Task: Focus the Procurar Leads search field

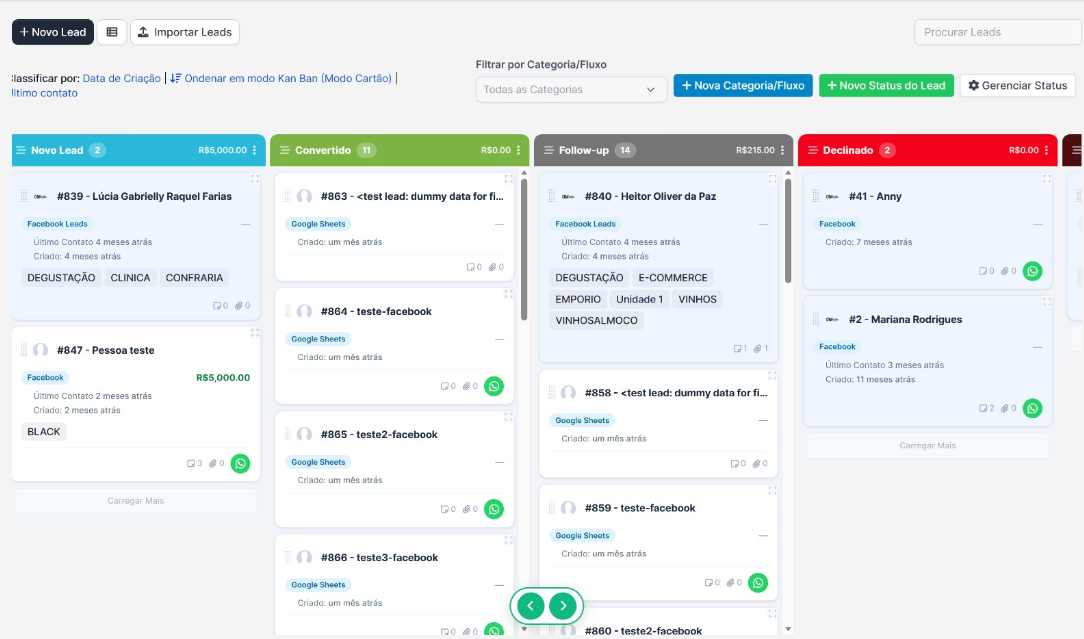Action: pos(998,32)
